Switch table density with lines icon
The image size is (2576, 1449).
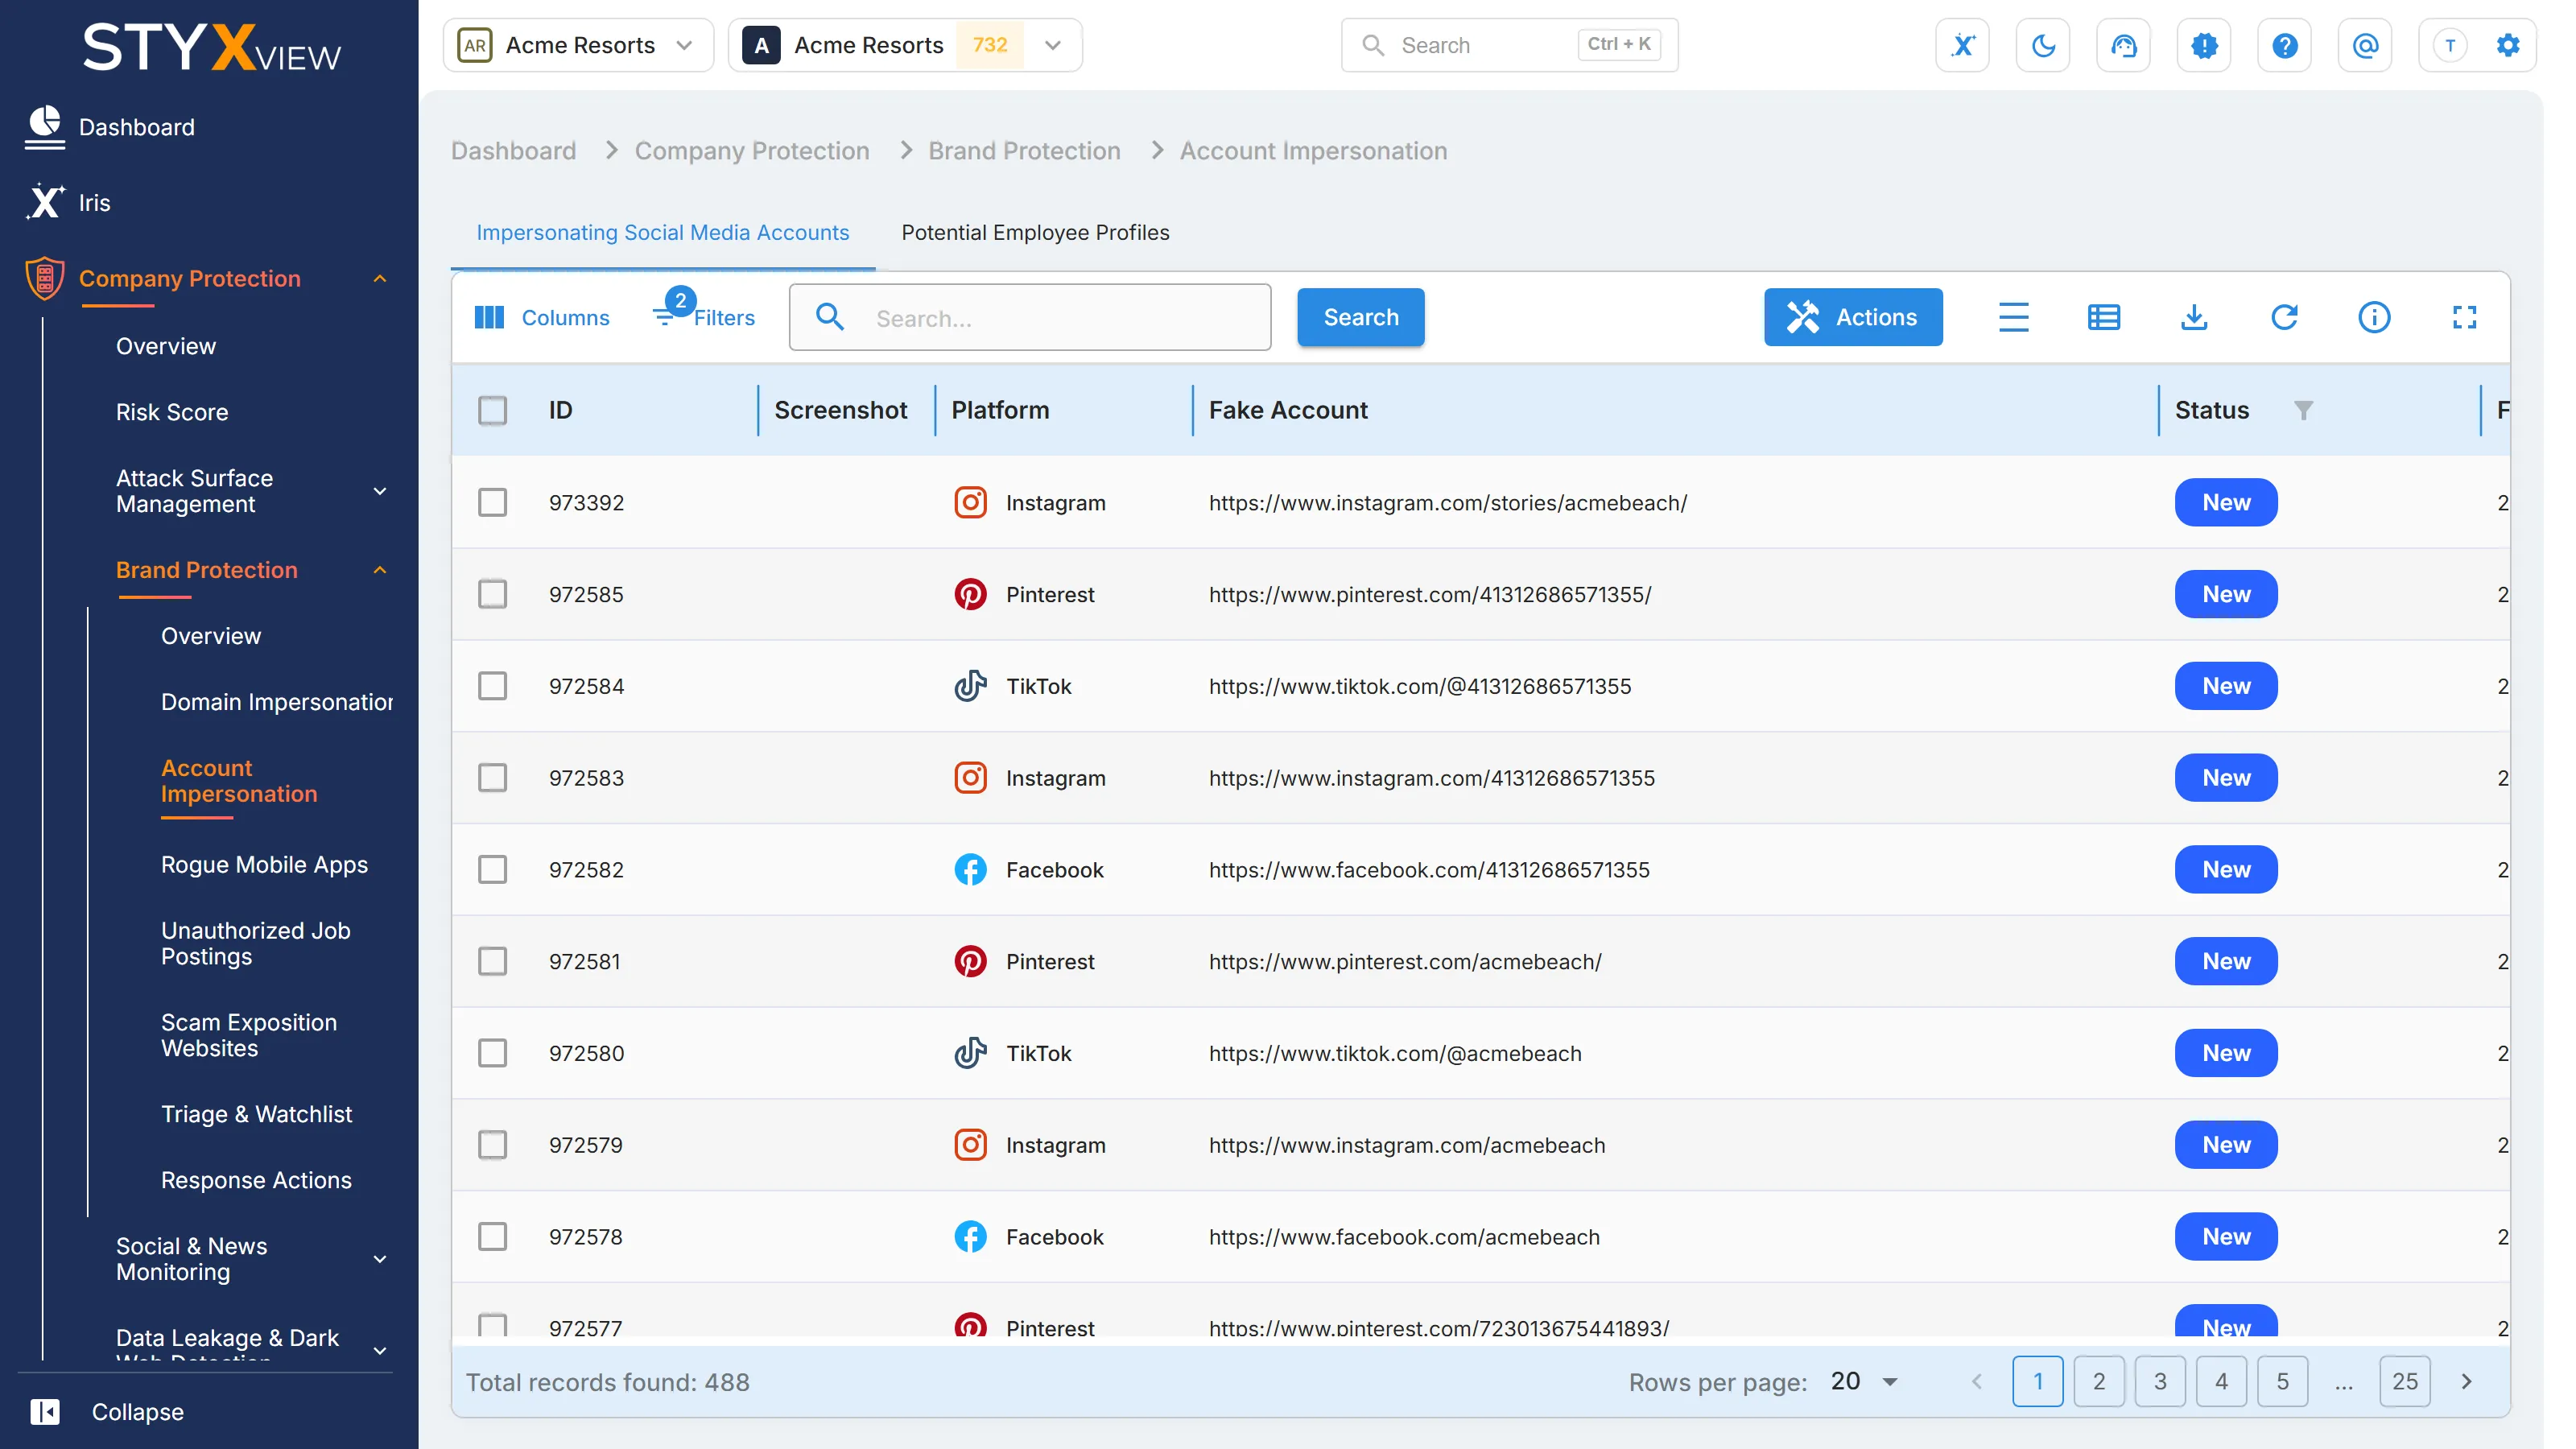(2013, 317)
